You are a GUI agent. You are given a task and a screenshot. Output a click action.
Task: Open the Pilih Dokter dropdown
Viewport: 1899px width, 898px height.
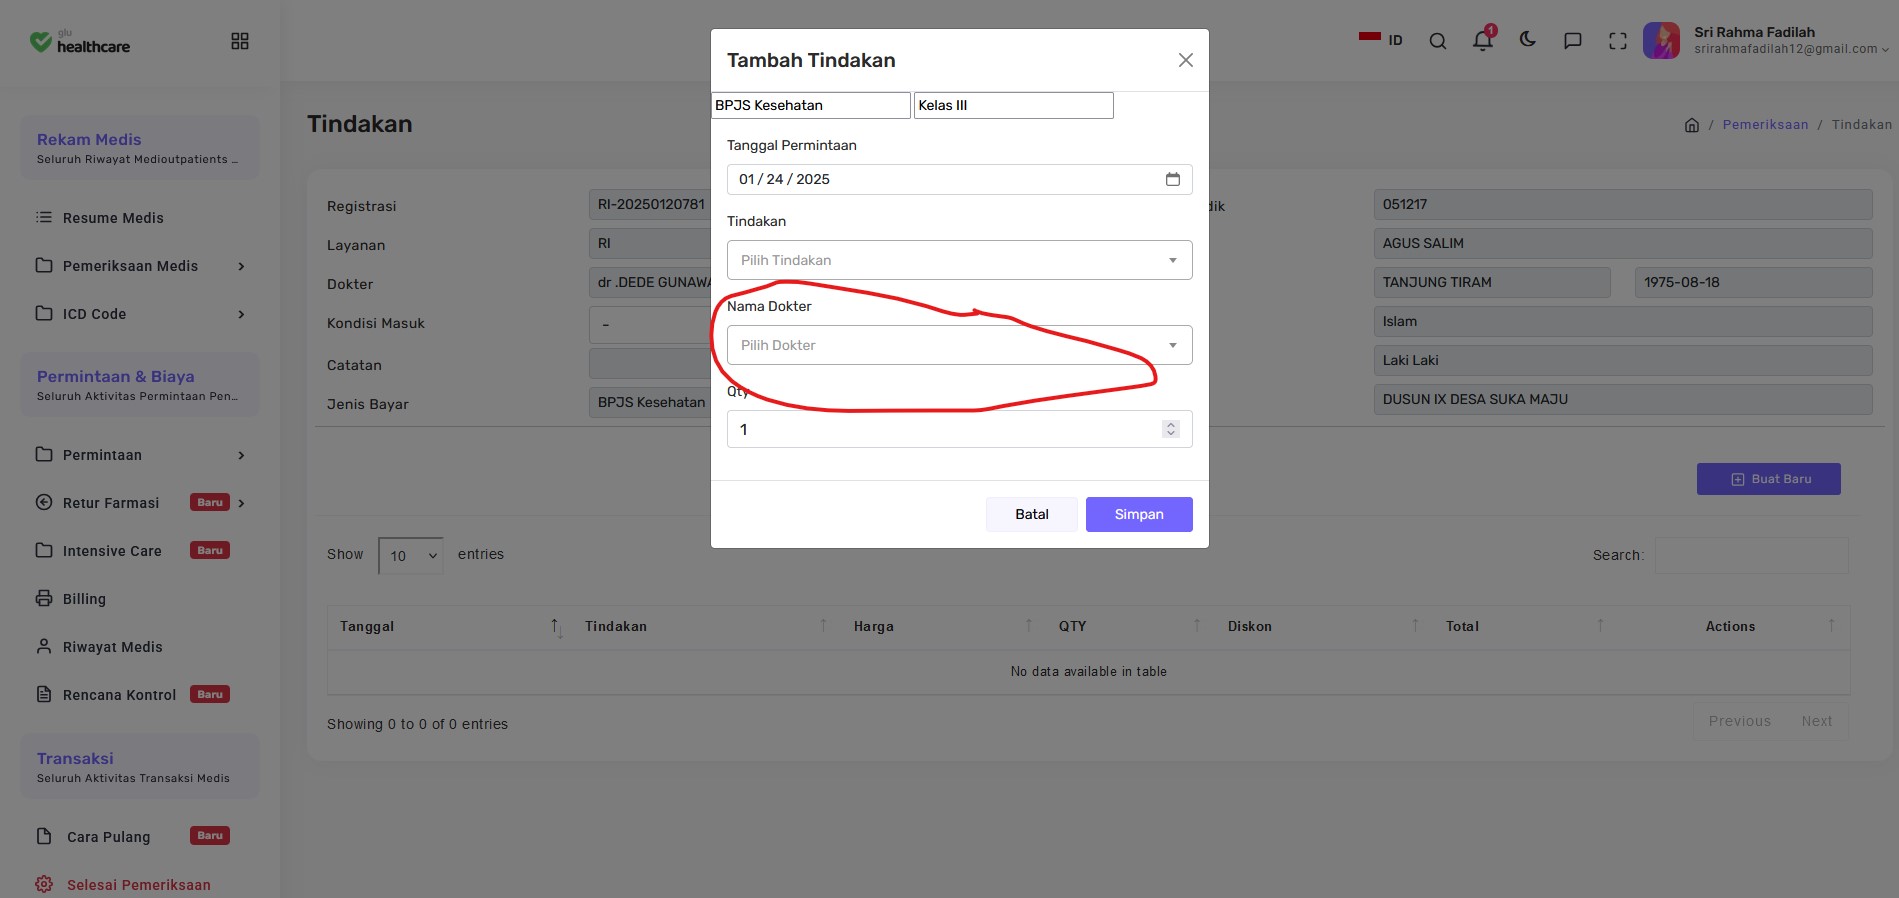pyautogui.click(x=959, y=345)
